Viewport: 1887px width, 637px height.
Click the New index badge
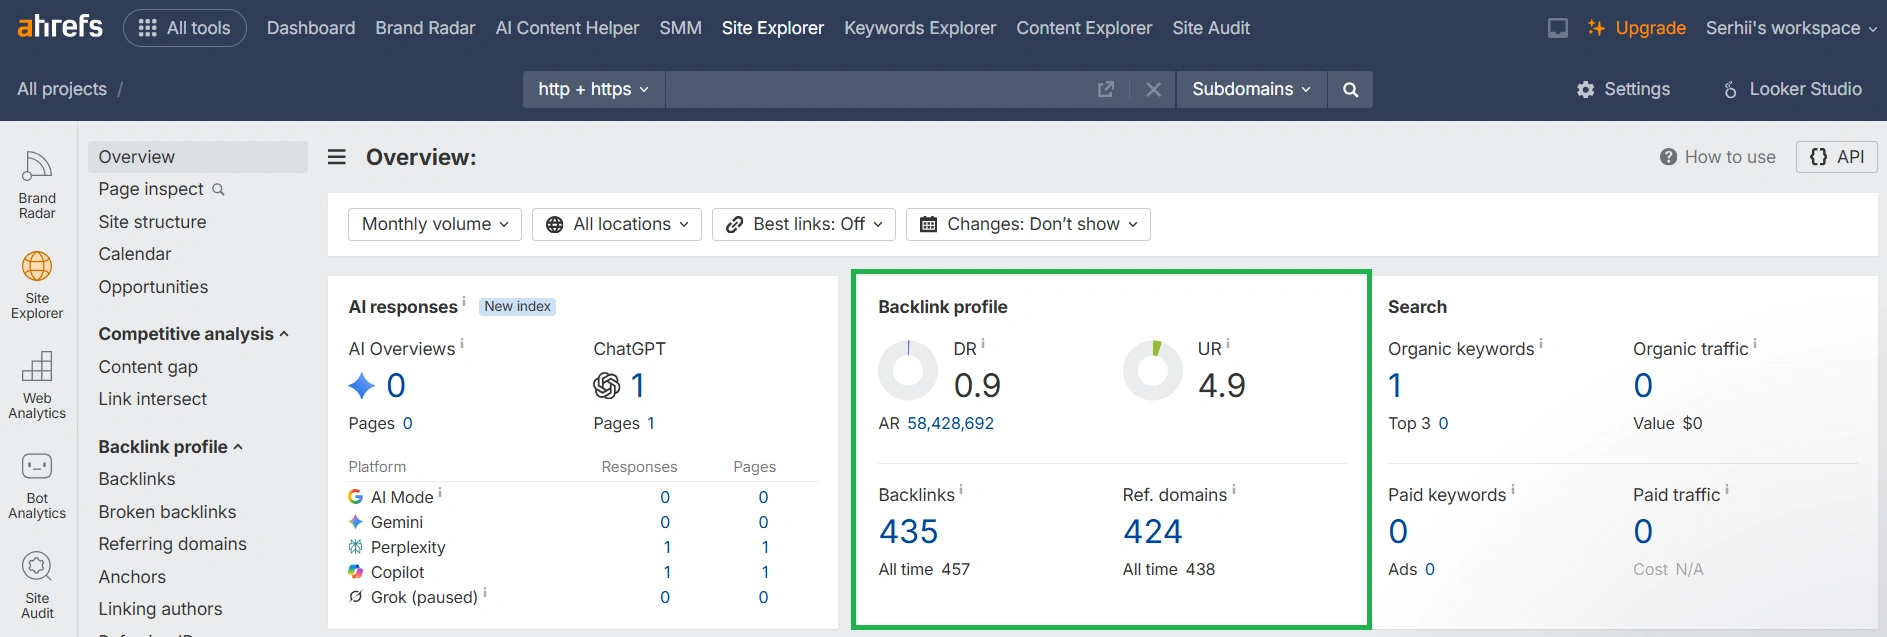[517, 307]
